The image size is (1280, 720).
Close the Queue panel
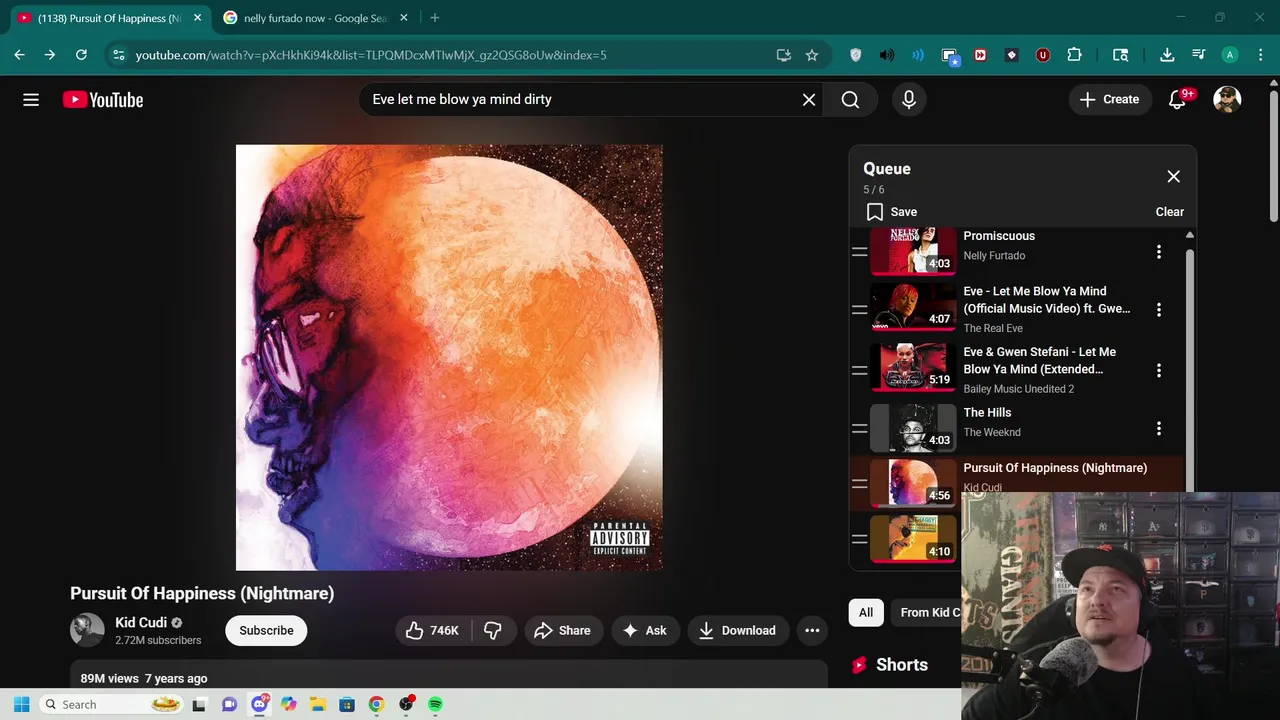pos(1173,177)
